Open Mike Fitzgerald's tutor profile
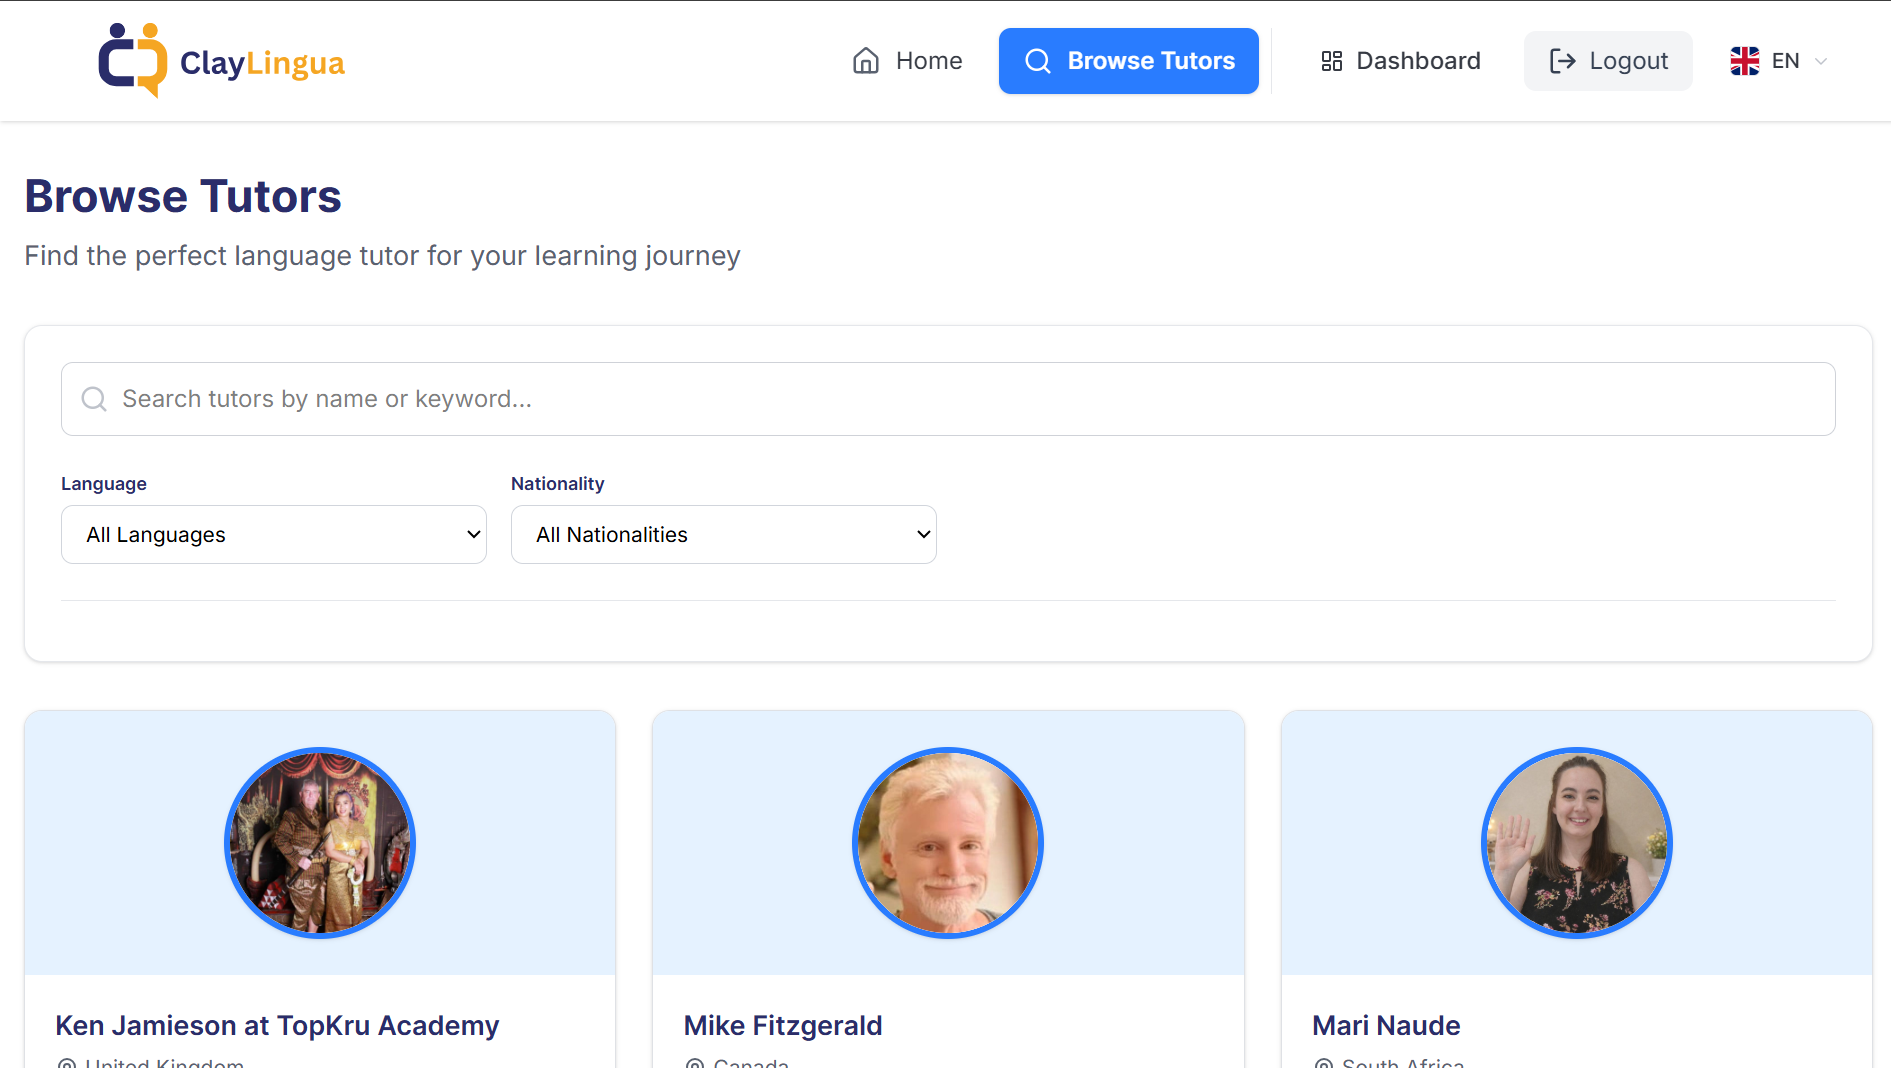Image resolution: width=1891 pixels, height=1068 pixels. [782, 1025]
